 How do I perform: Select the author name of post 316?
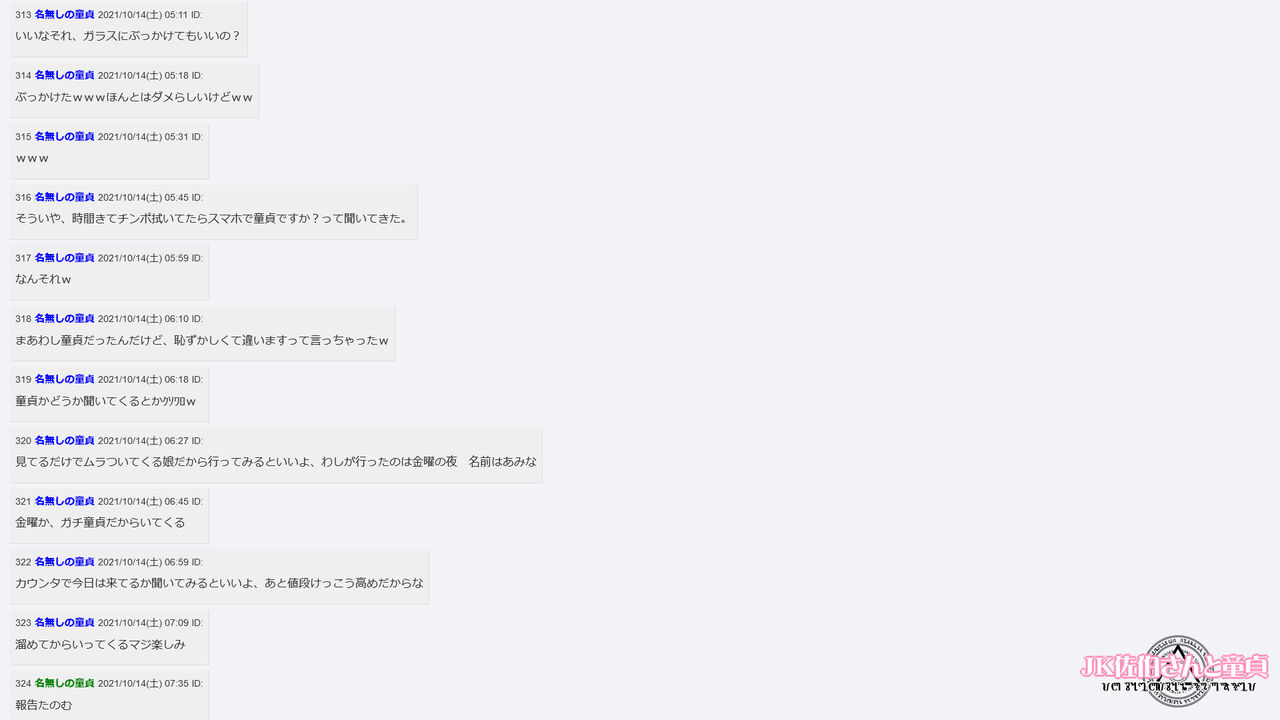(x=65, y=198)
